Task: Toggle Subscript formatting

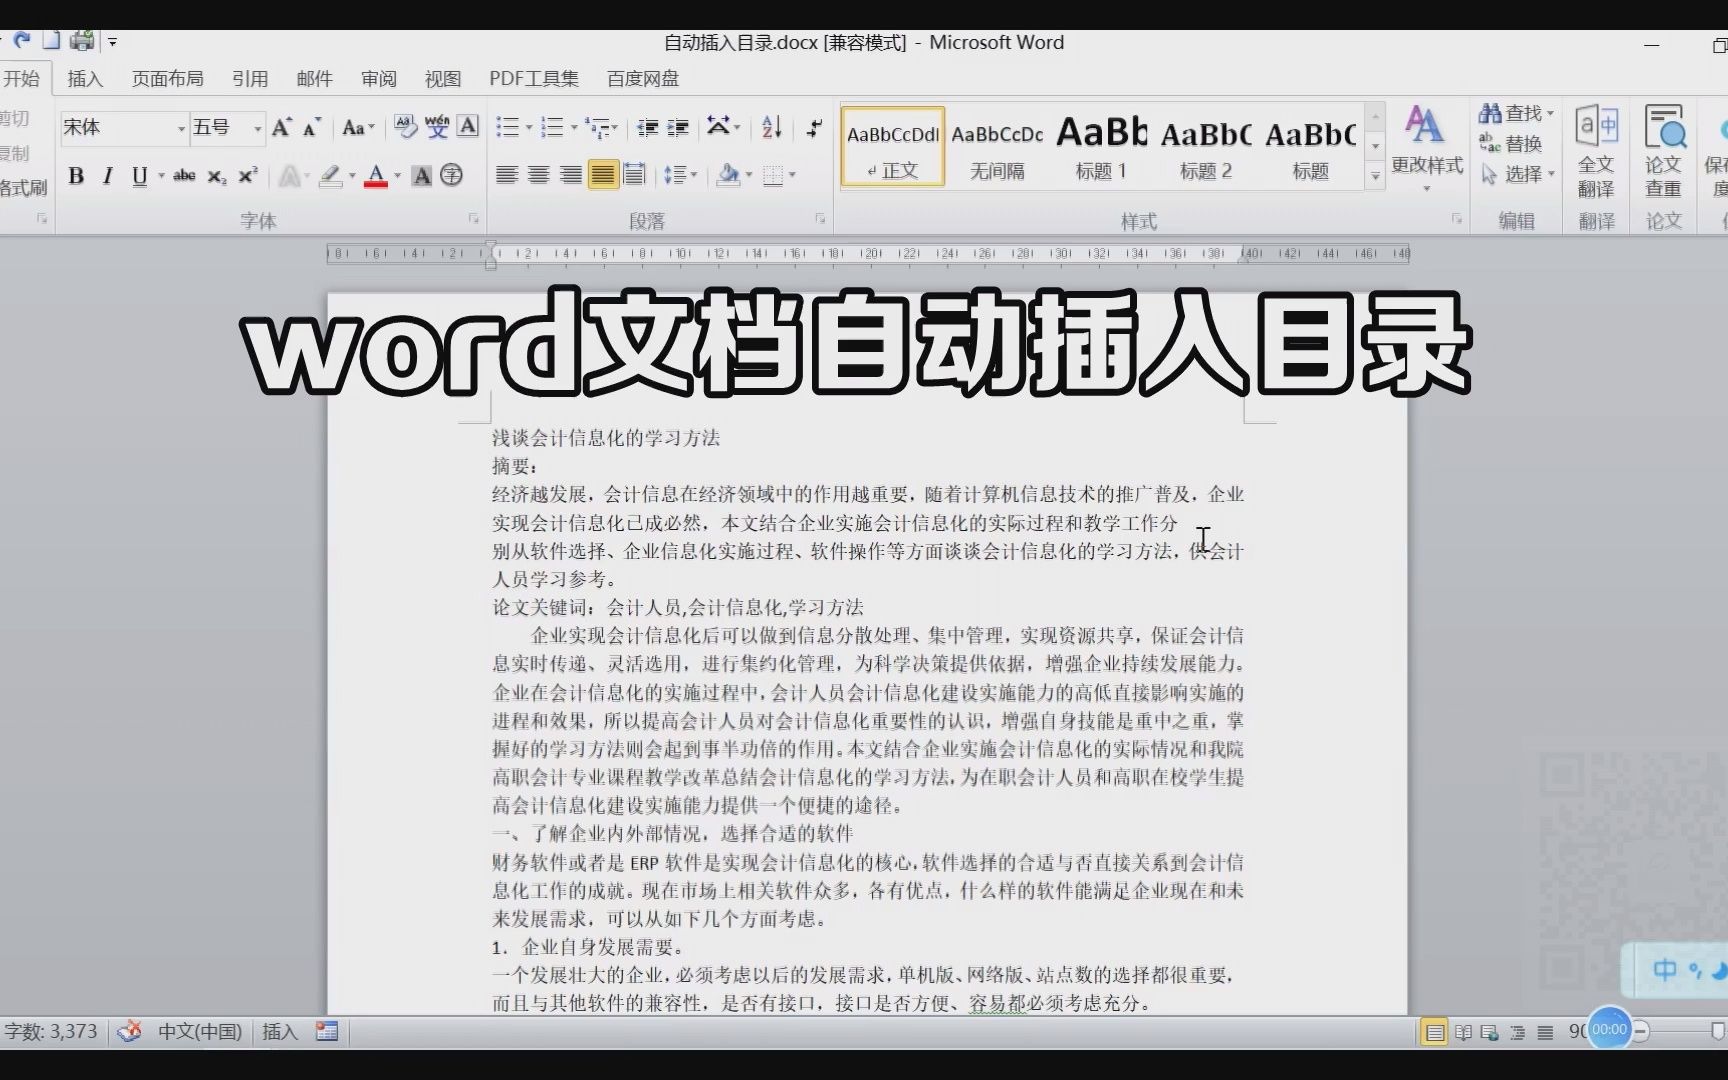Action: [217, 177]
